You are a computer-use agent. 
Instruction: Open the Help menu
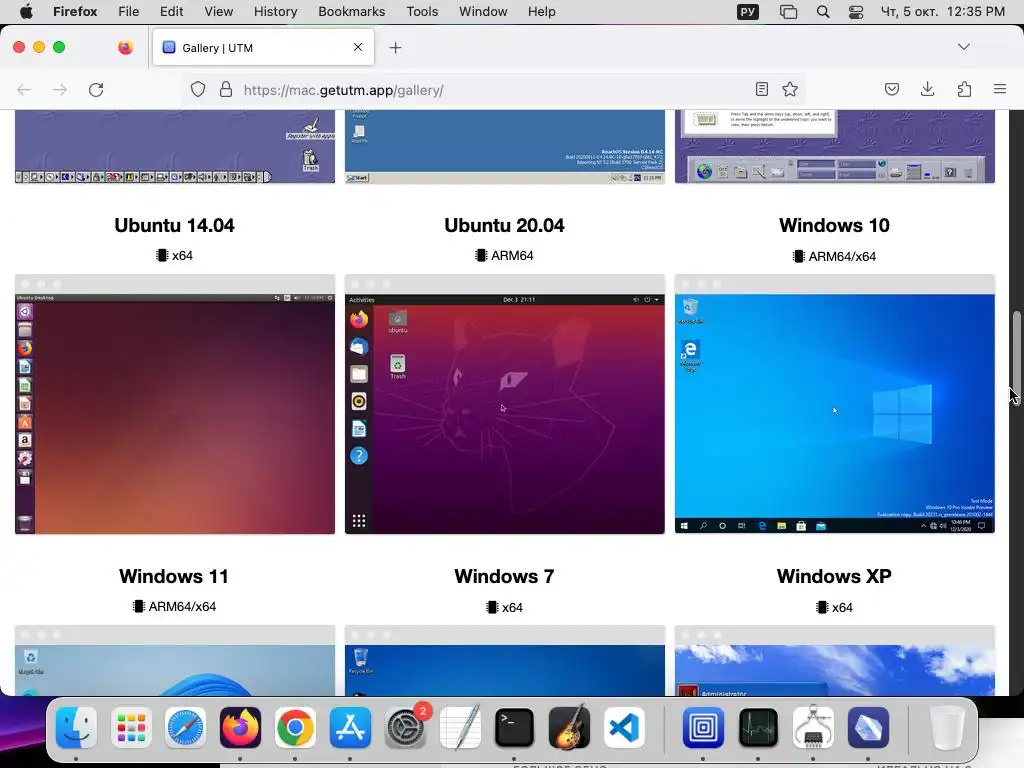(x=541, y=11)
